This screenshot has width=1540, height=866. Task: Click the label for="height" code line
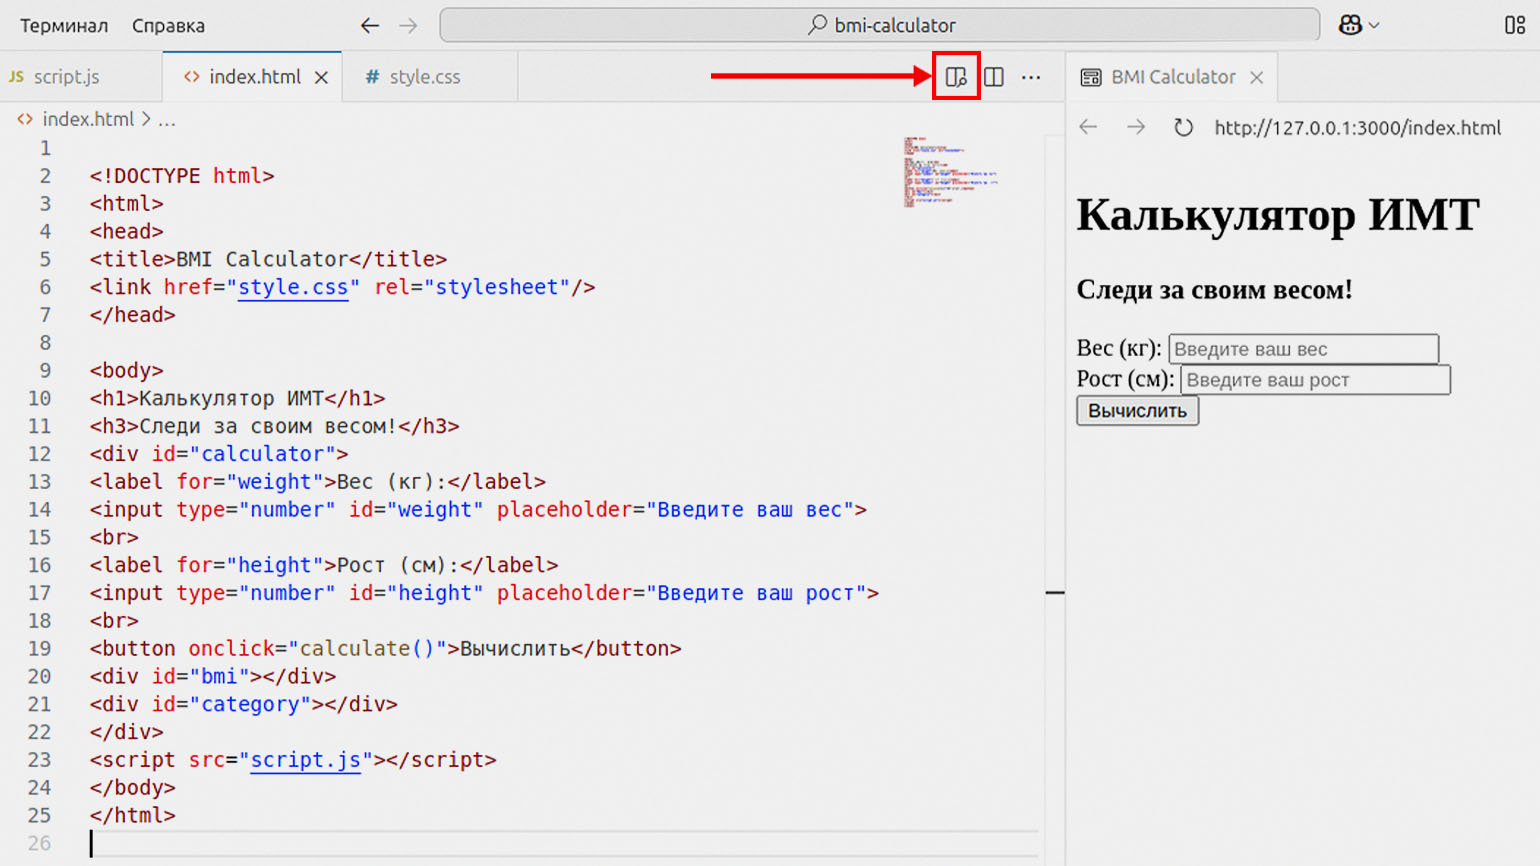point(324,565)
